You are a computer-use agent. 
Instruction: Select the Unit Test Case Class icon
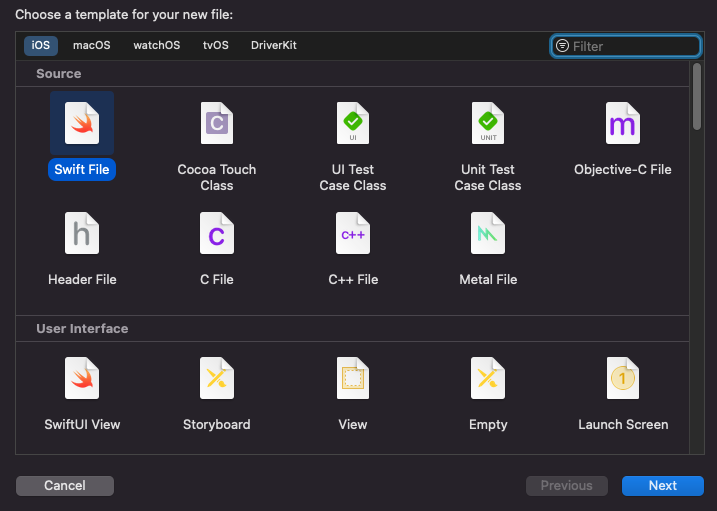click(x=488, y=123)
